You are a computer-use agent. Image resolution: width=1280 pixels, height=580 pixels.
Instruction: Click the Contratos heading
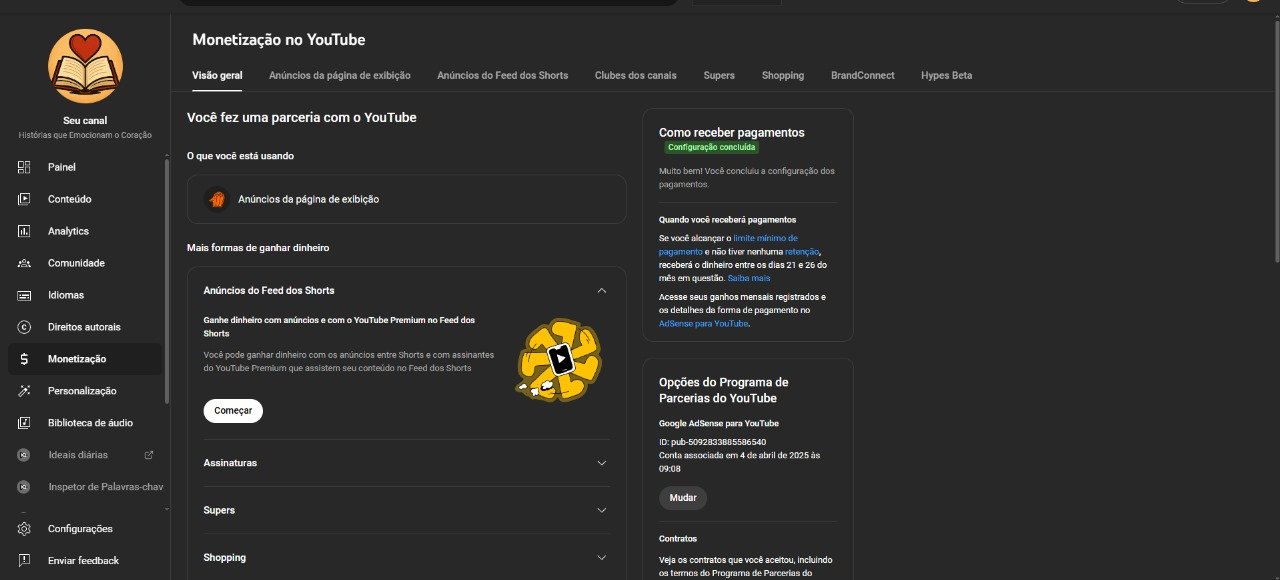tap(678, 539)
